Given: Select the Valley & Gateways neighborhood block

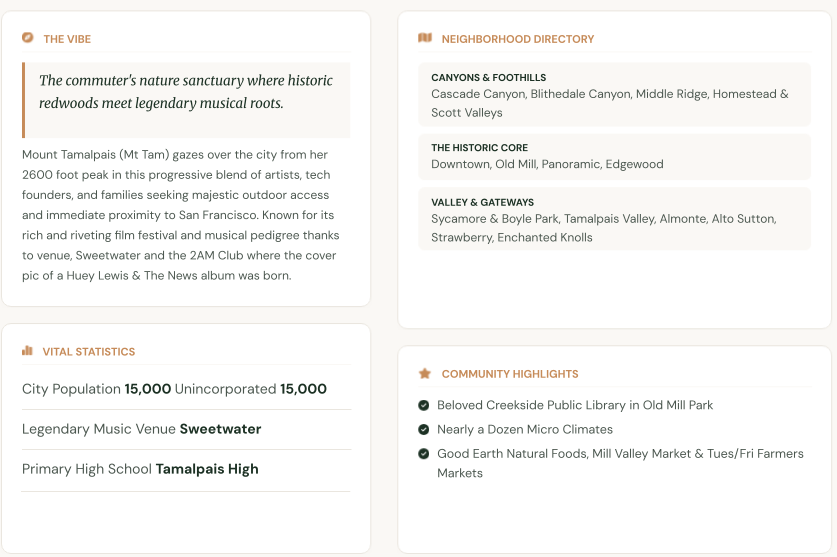Looking at the screenshot, I should (x=614, y=219).
